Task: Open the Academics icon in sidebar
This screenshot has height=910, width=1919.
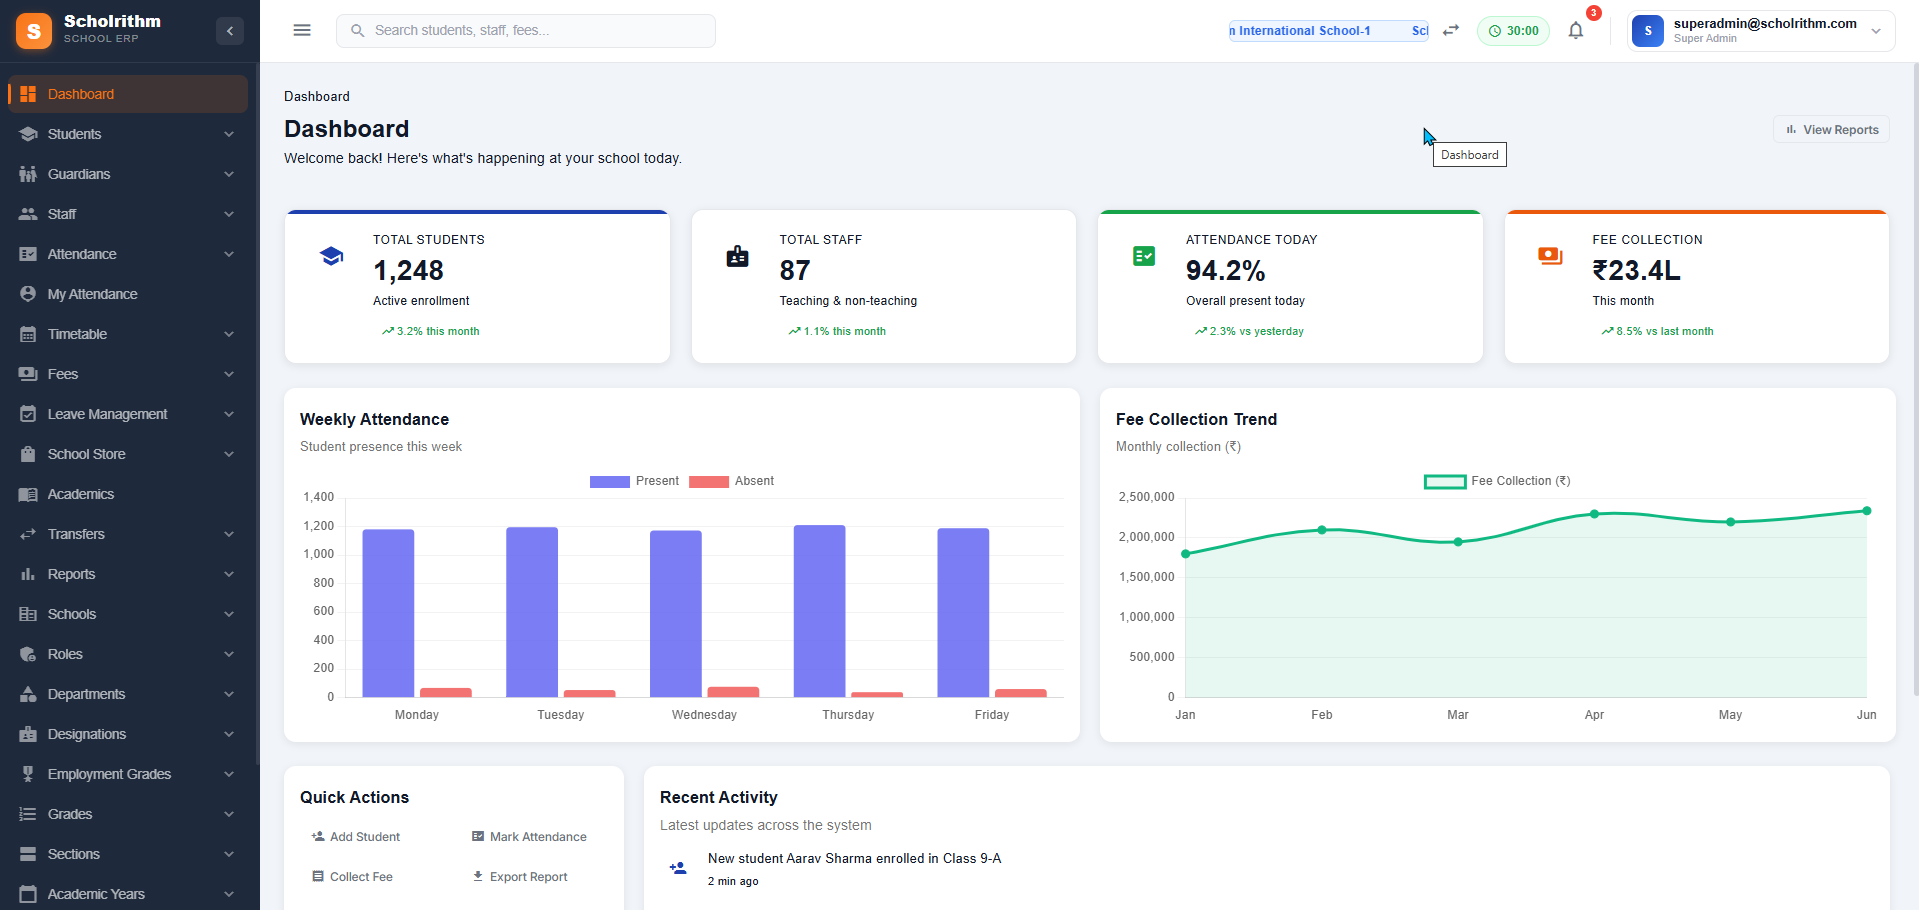Action: 30,493
